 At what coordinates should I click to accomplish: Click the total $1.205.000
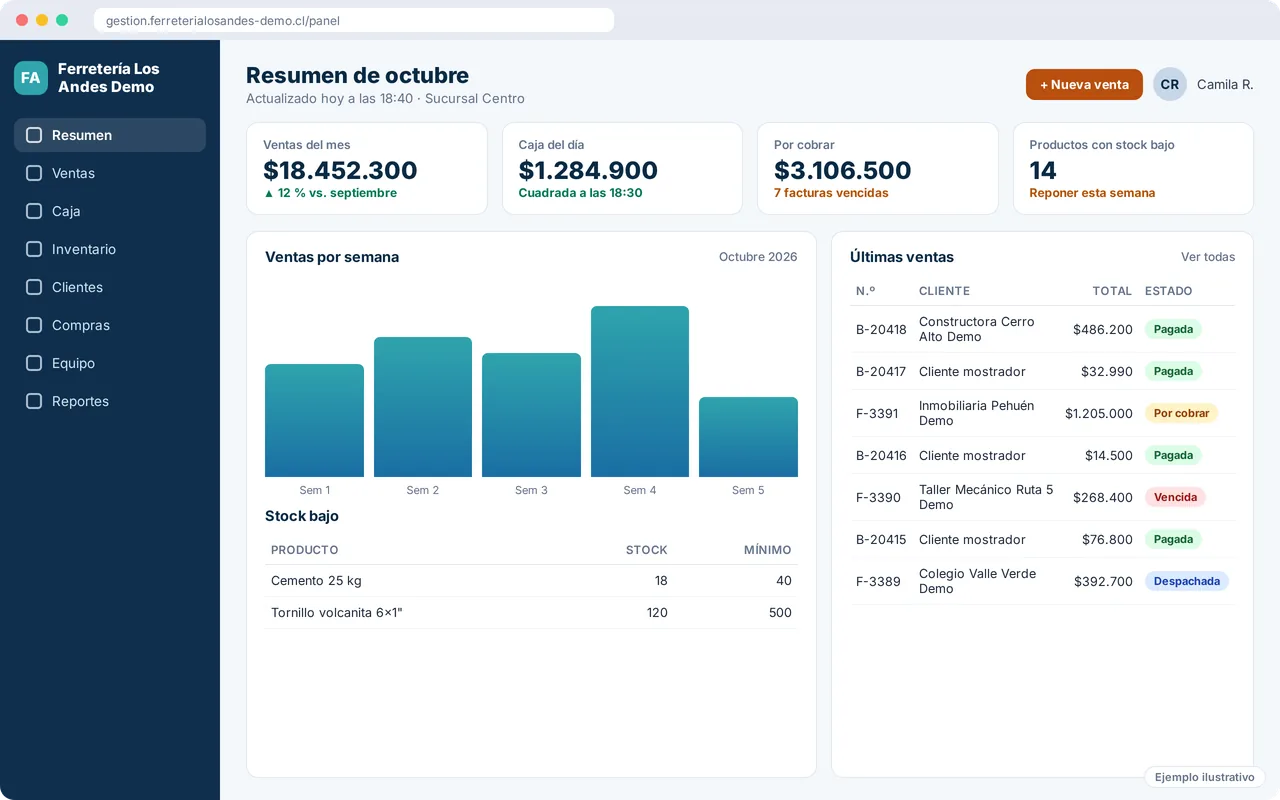(1099, 413)
